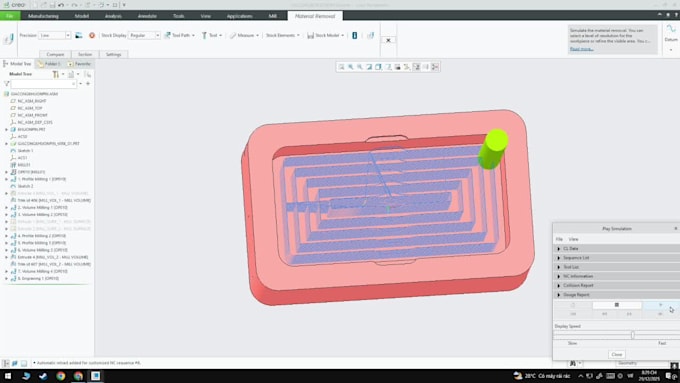Stop the simulation playback
The height and width of the screenshot is (383, 680).
click(x=617, y=305)
